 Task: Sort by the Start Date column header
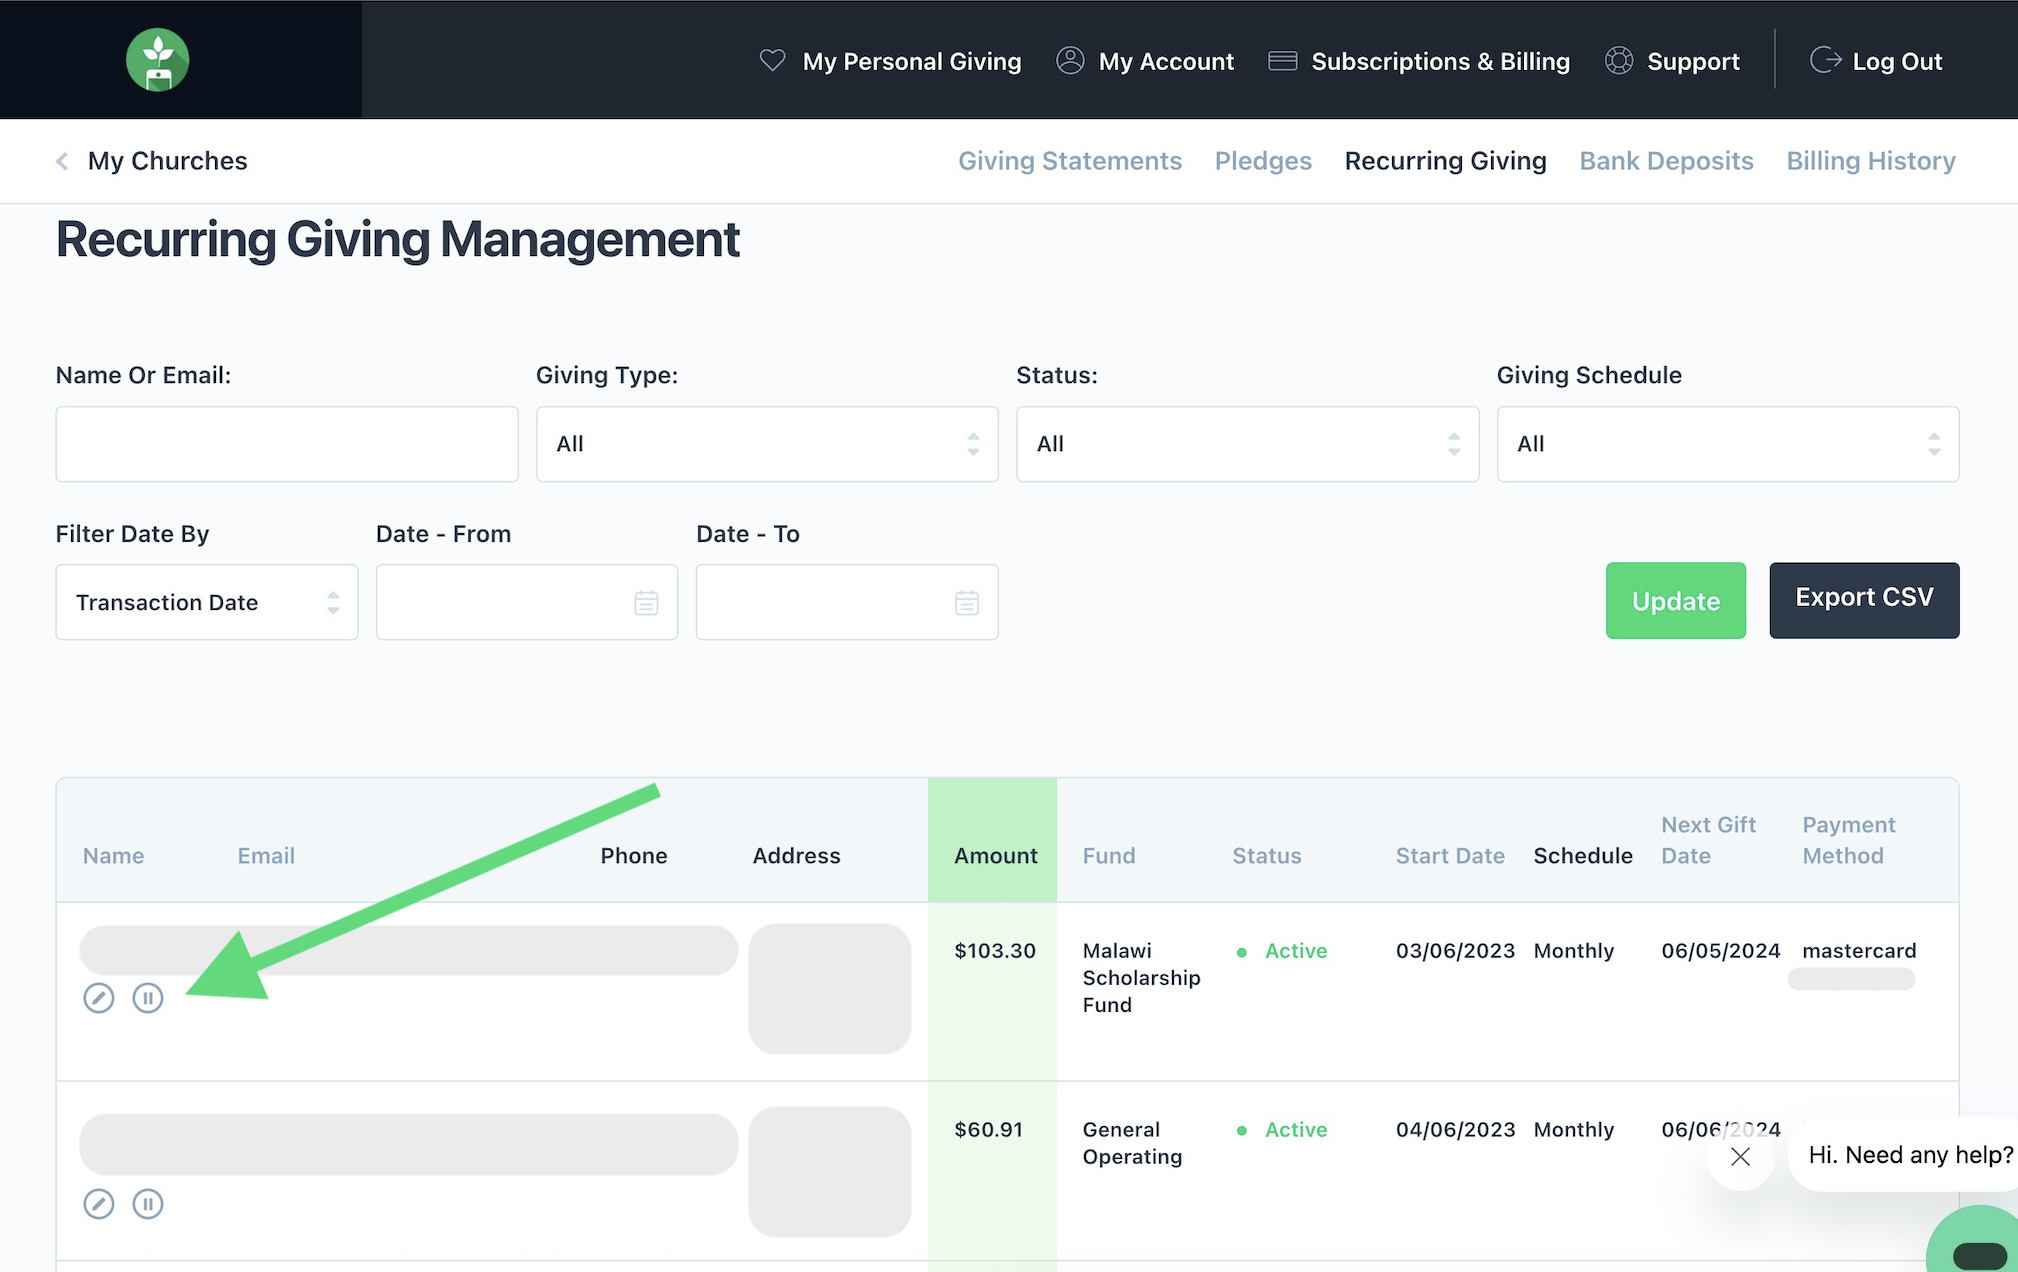(x=1450, y=856)
